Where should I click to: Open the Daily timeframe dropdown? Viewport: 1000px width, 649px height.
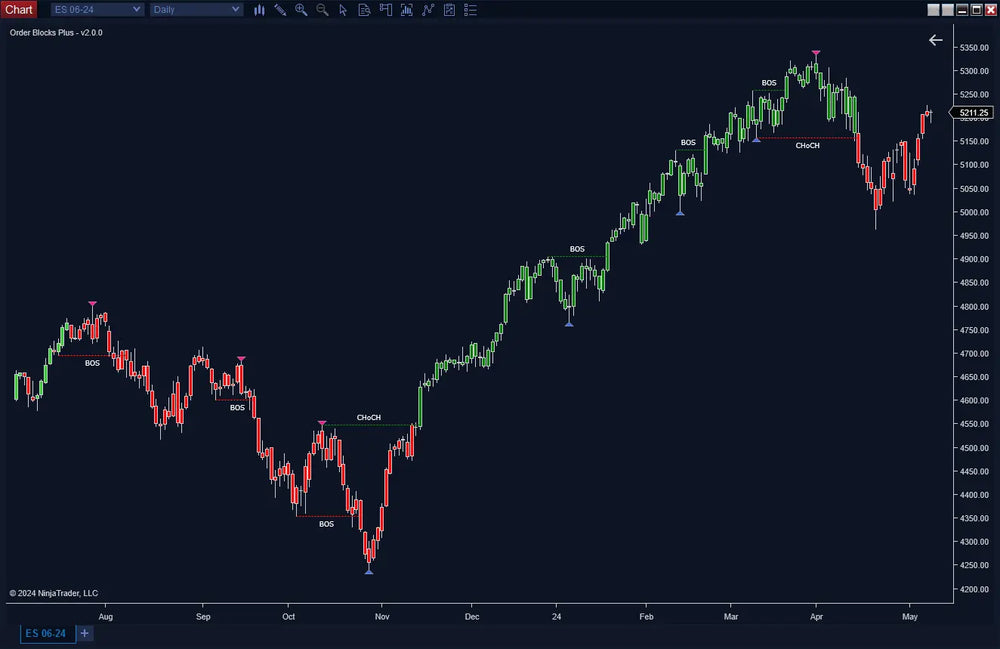pyautogui.click(x=196, y=9)
